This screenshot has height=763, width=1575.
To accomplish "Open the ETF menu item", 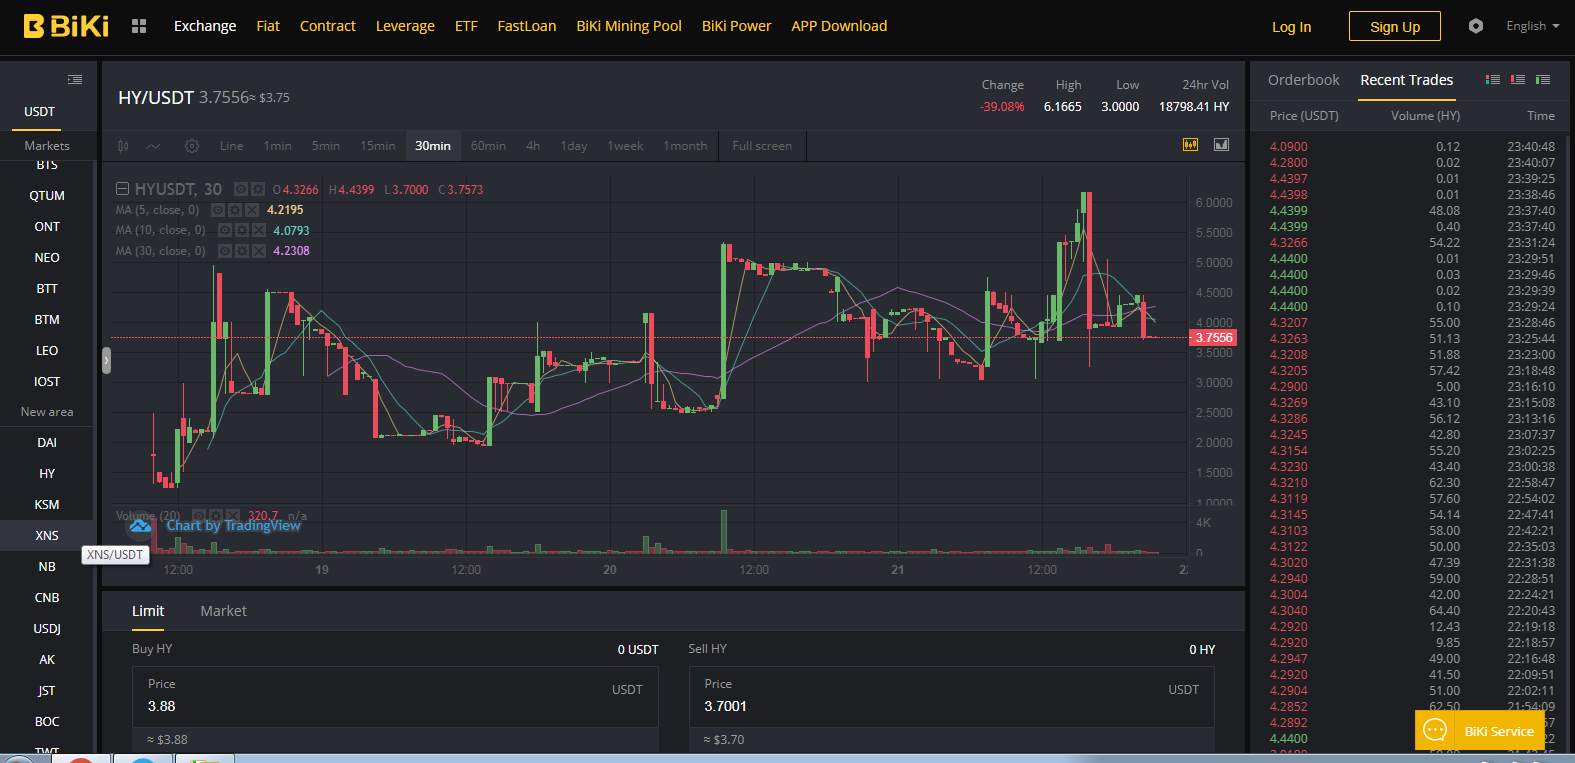I will click(466, 26).
